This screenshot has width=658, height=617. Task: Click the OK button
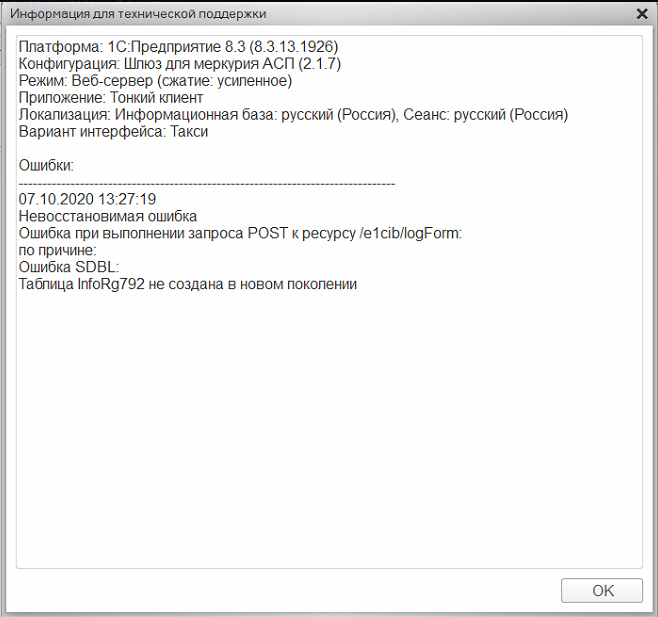click(602, 591)
